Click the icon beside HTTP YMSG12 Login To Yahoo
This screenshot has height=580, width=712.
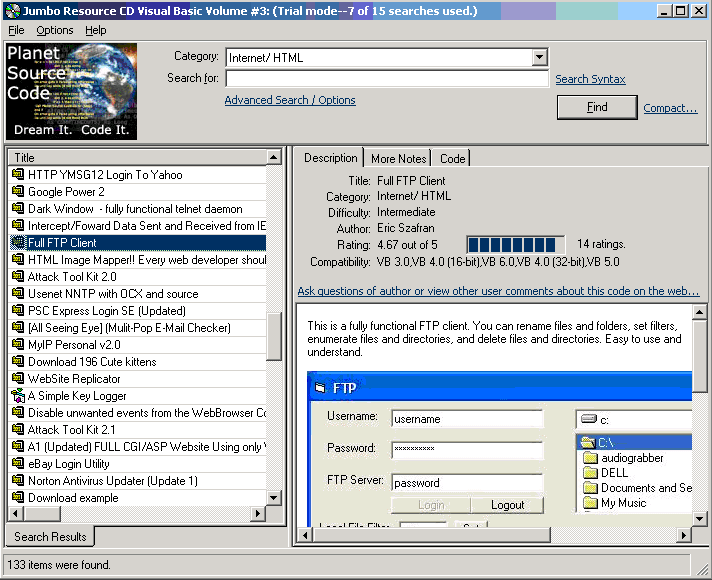point(18,174)
